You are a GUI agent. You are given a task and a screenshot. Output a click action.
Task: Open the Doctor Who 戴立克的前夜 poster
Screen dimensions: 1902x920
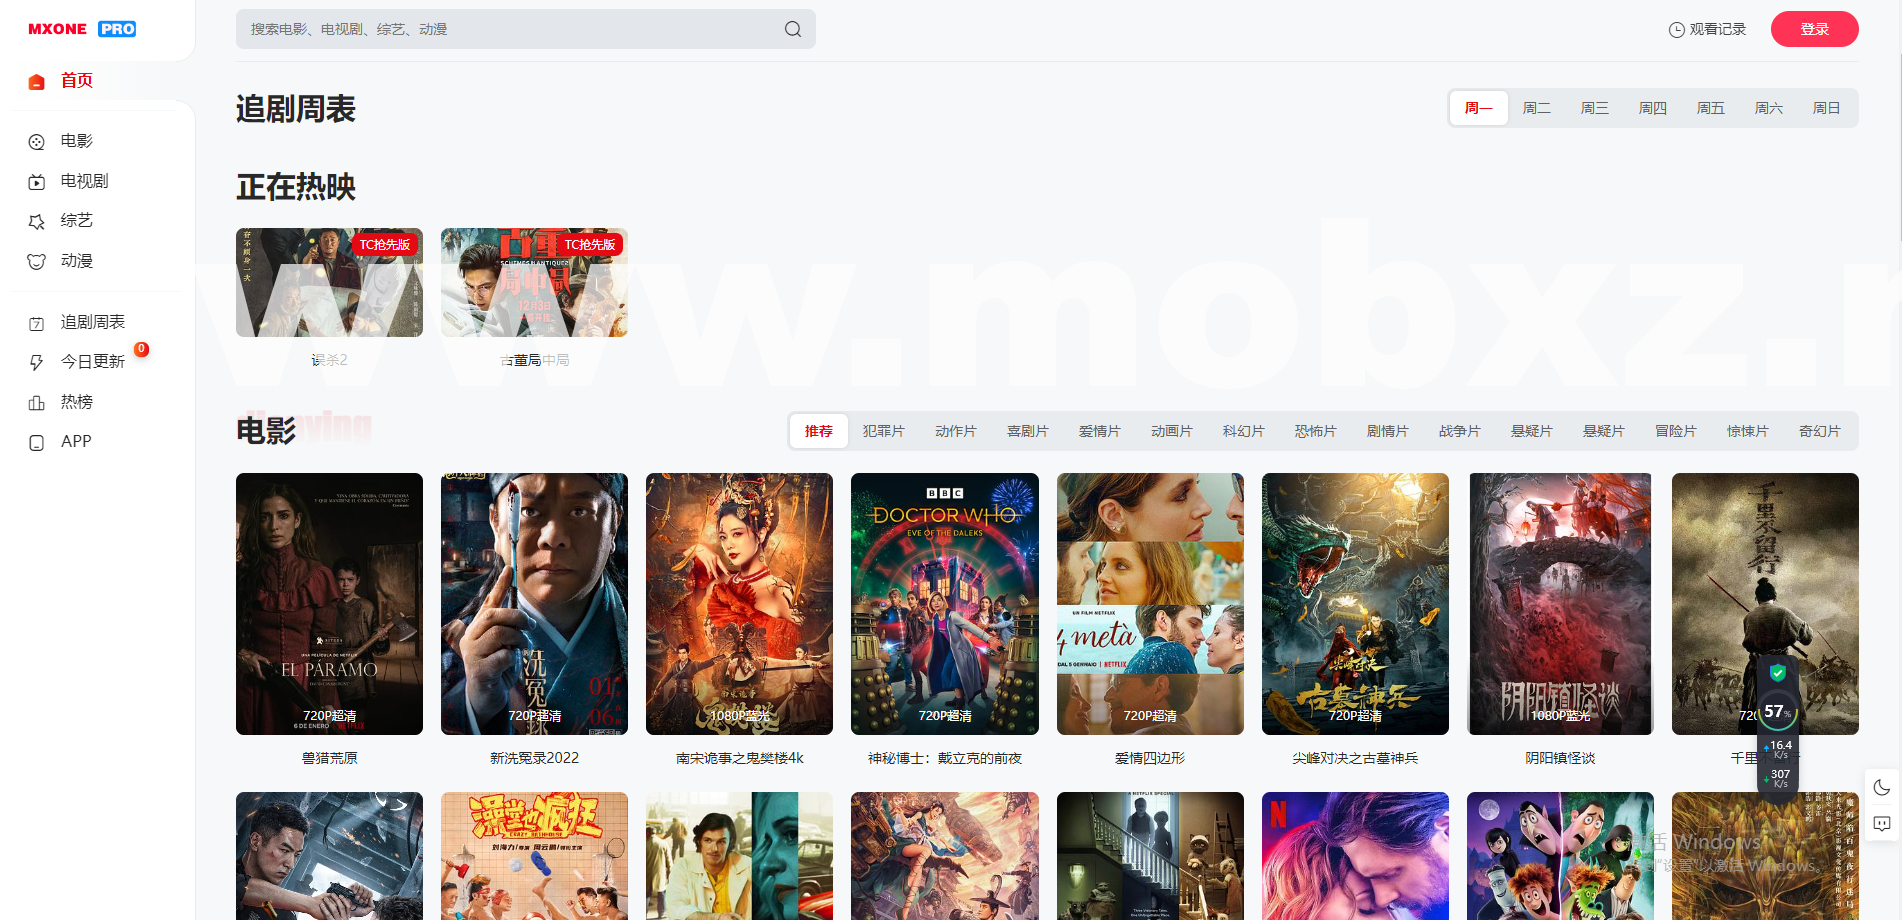pyautogui.click(x=945, y=604)
